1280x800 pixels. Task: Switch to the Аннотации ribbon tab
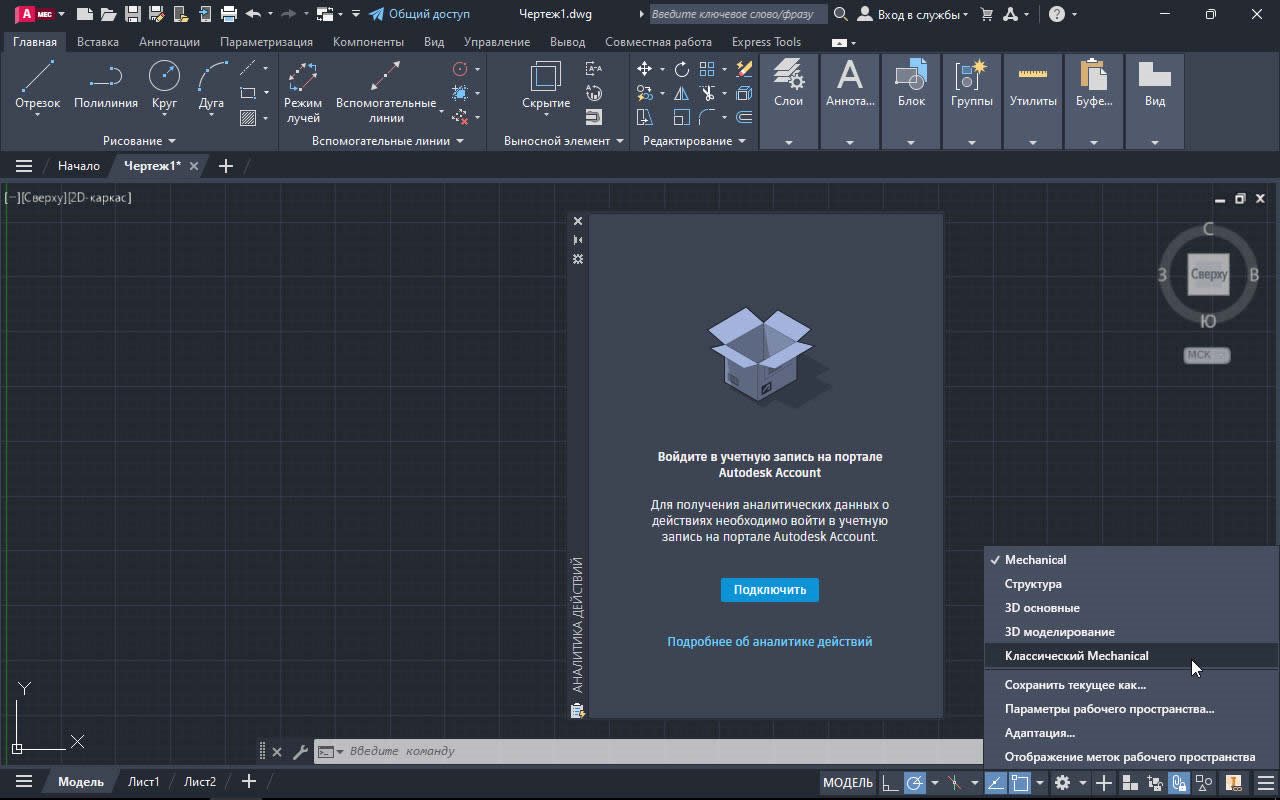169,42
